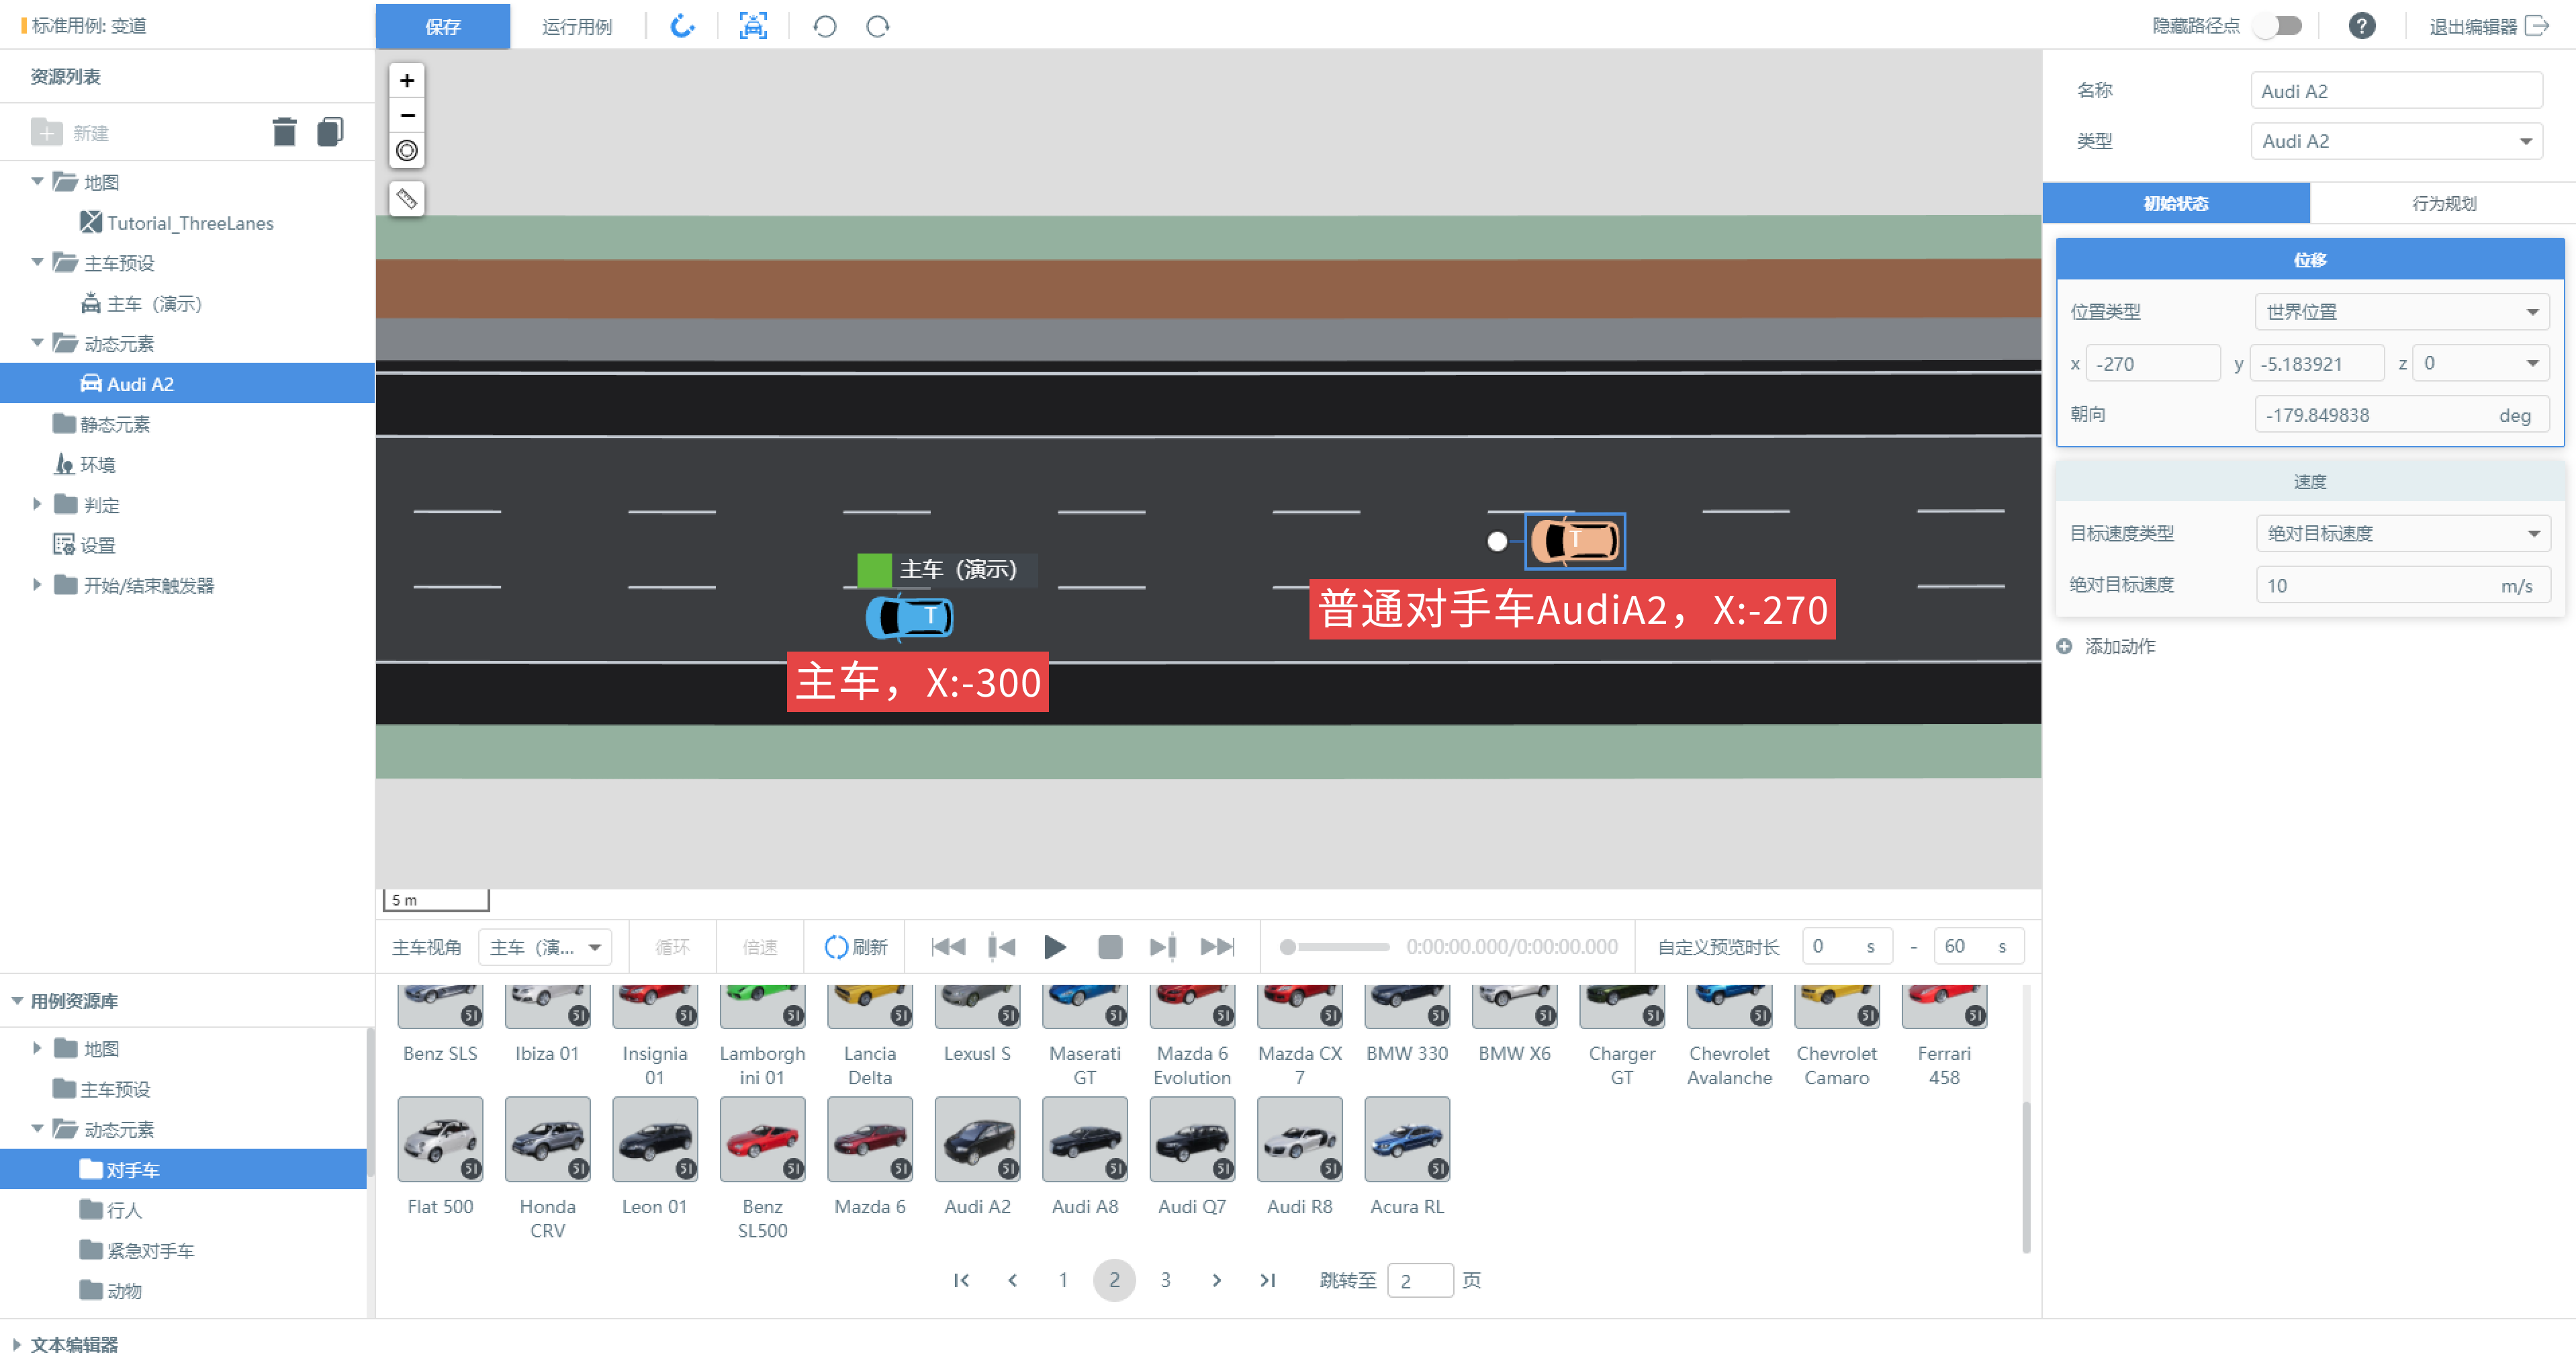2576x1365 pixels.
Task: Click the x position input field
Action: (2153, 363)
